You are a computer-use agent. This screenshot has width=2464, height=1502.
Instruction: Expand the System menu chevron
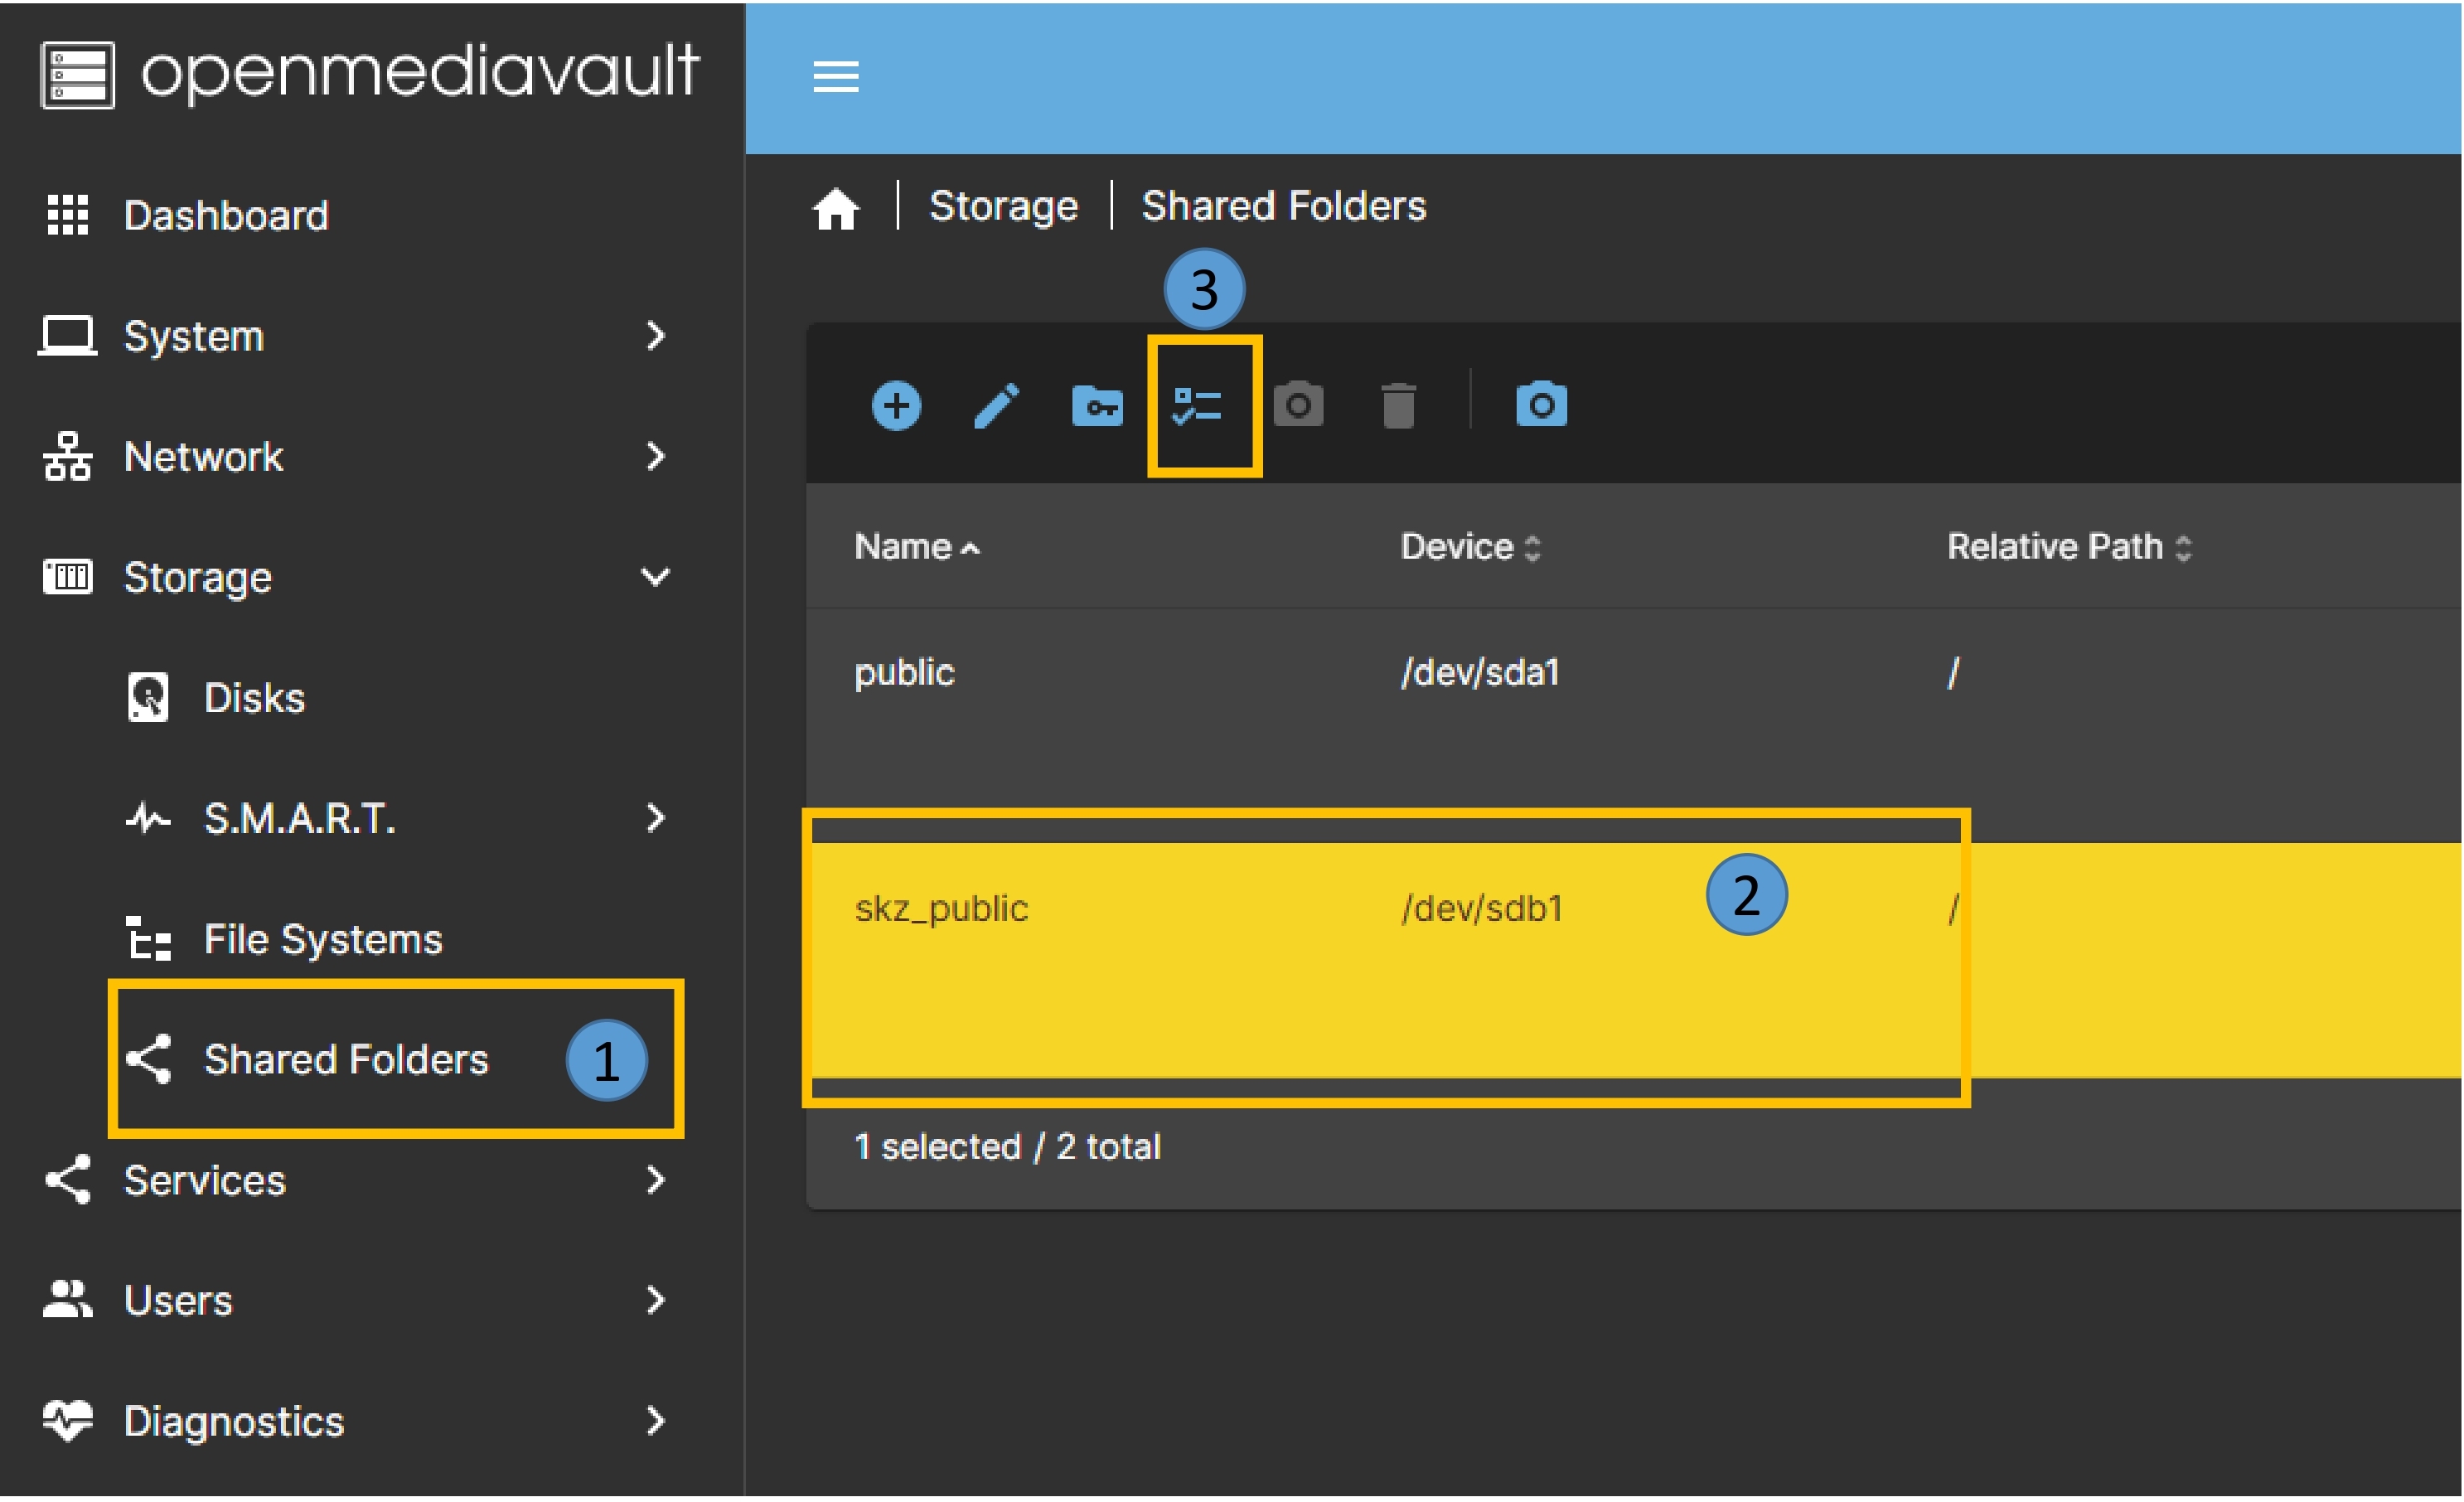(x=655, y=336)
